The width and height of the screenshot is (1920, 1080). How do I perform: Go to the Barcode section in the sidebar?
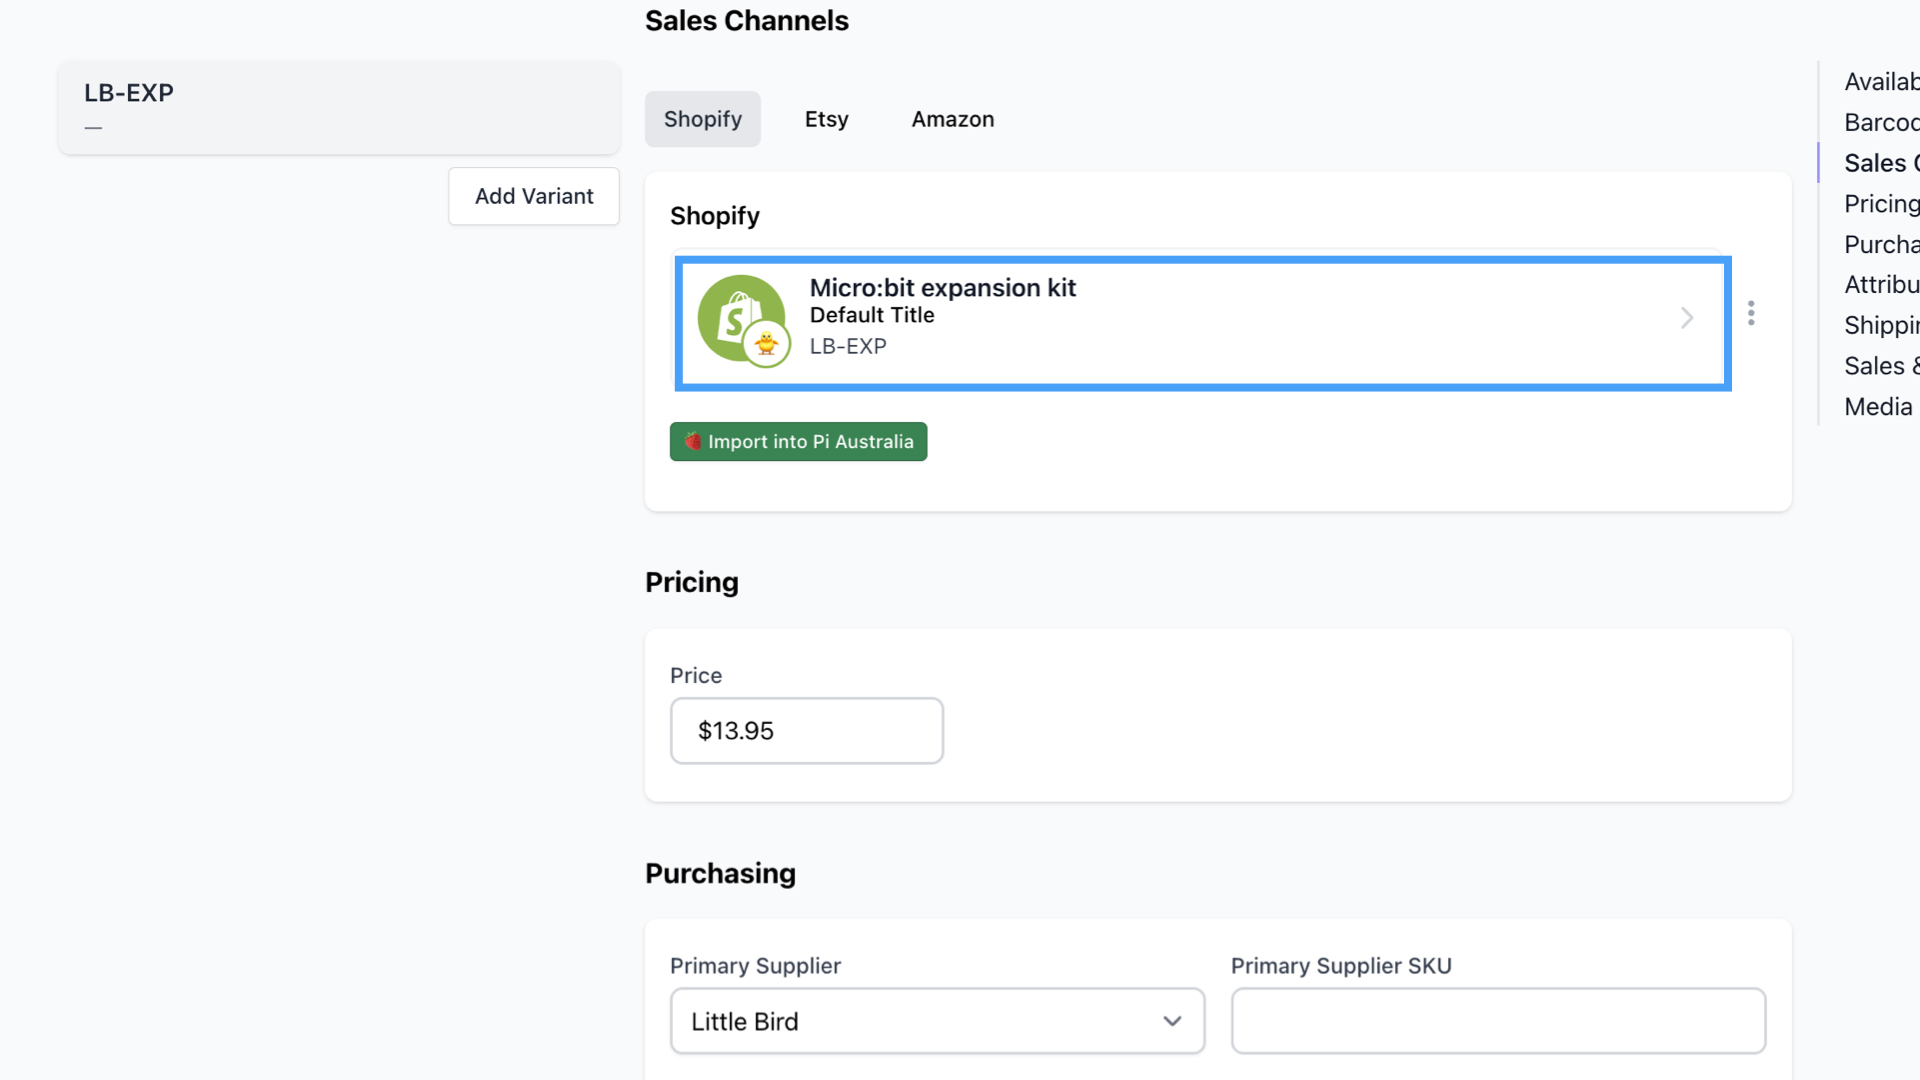click(1882, 121)
